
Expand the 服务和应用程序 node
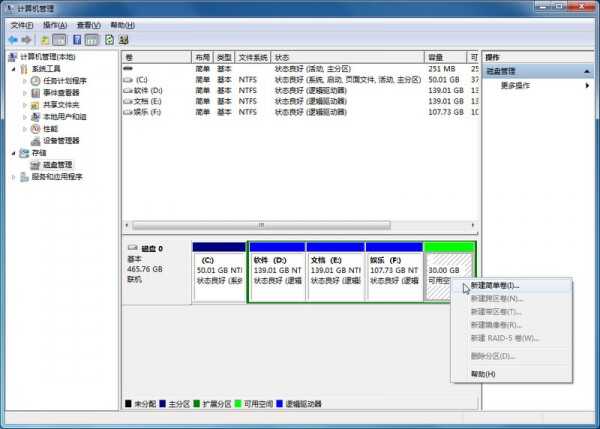(x=13, y=177)
